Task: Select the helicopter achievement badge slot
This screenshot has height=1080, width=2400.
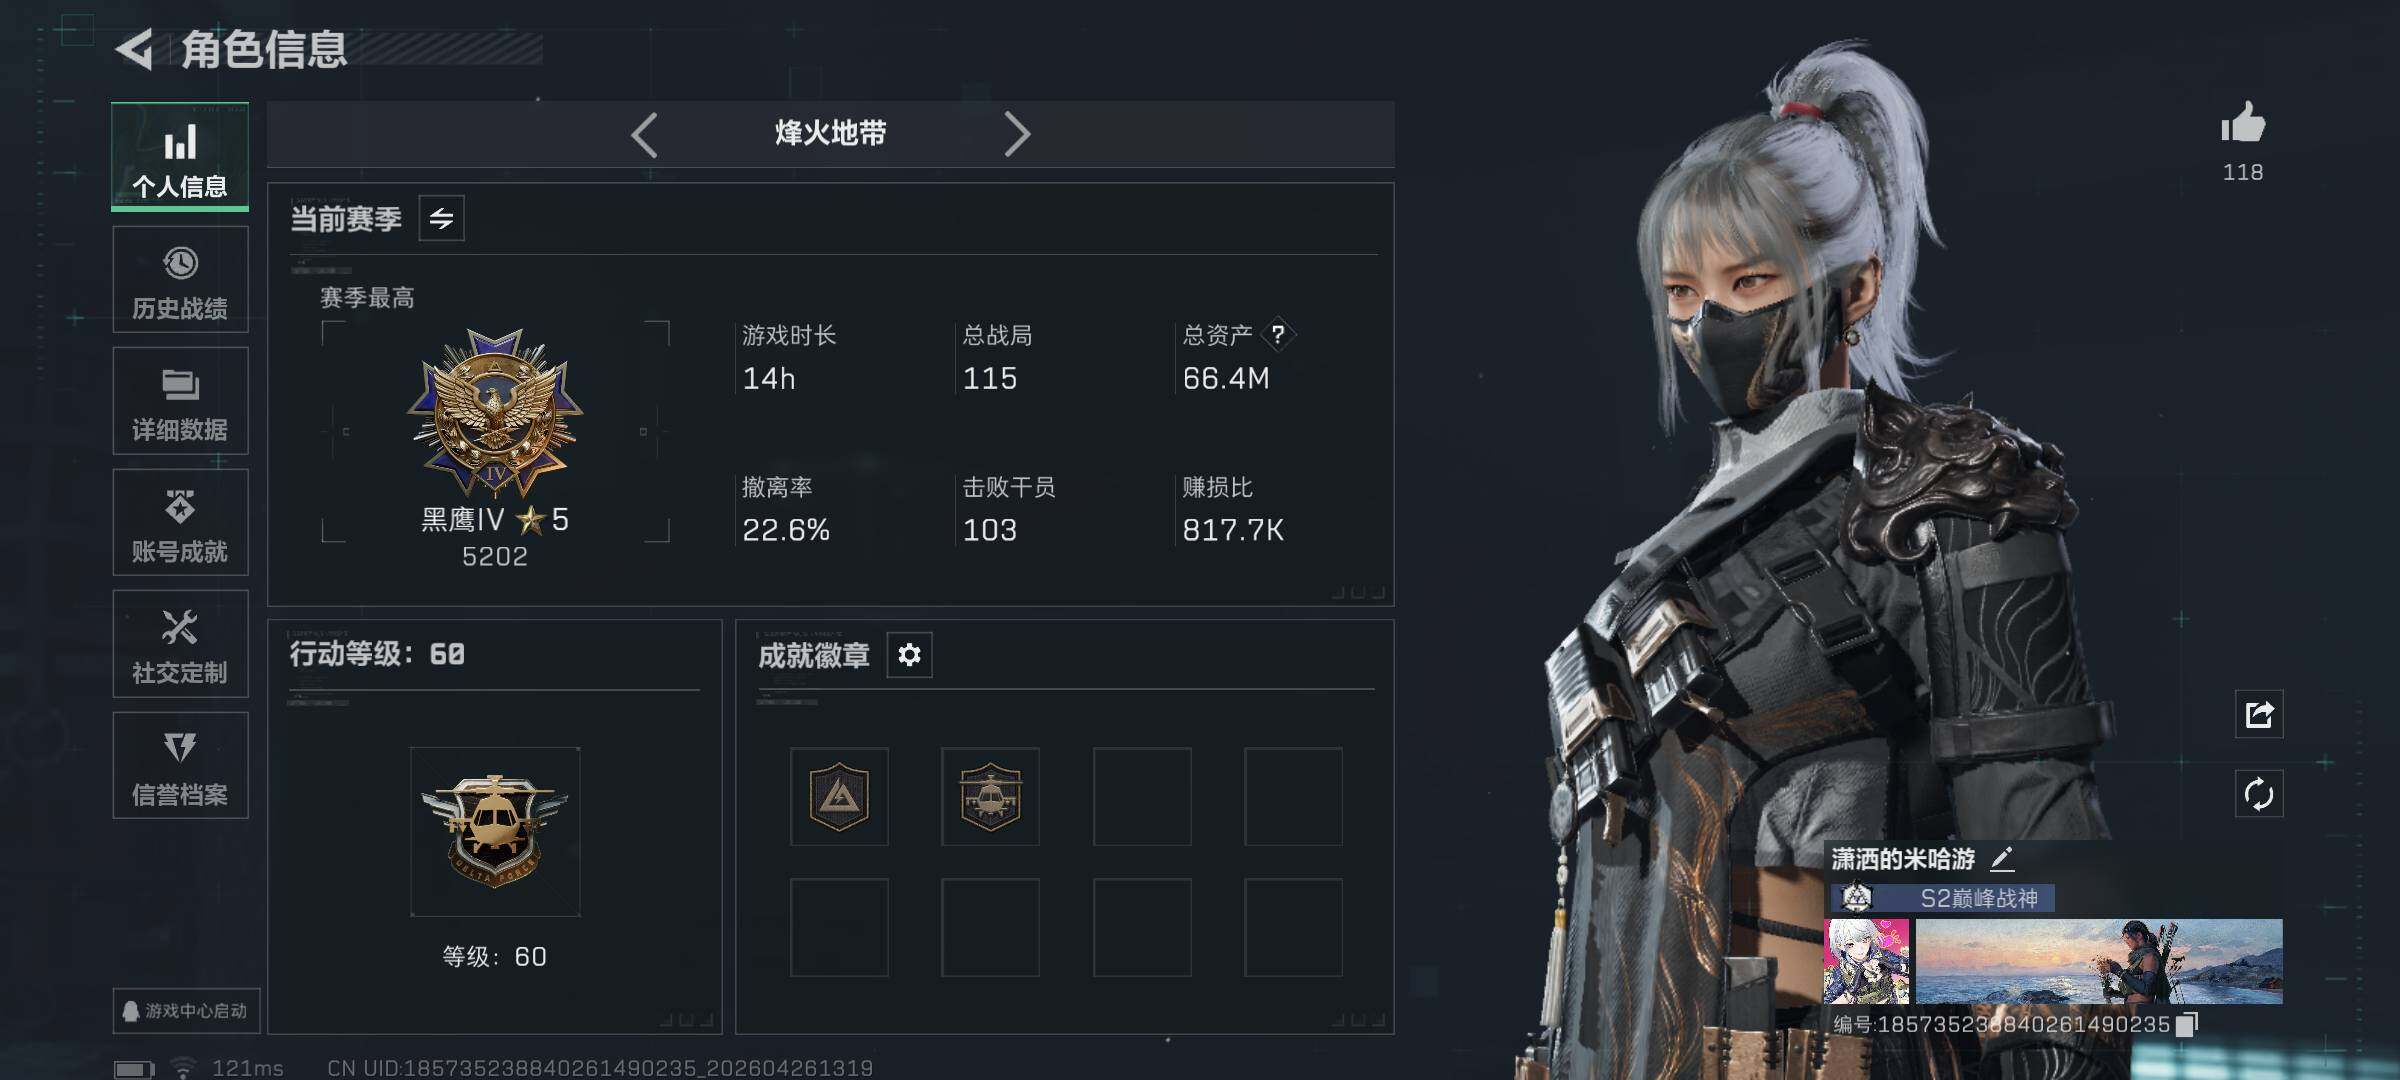Action: (x=990, y=797)
